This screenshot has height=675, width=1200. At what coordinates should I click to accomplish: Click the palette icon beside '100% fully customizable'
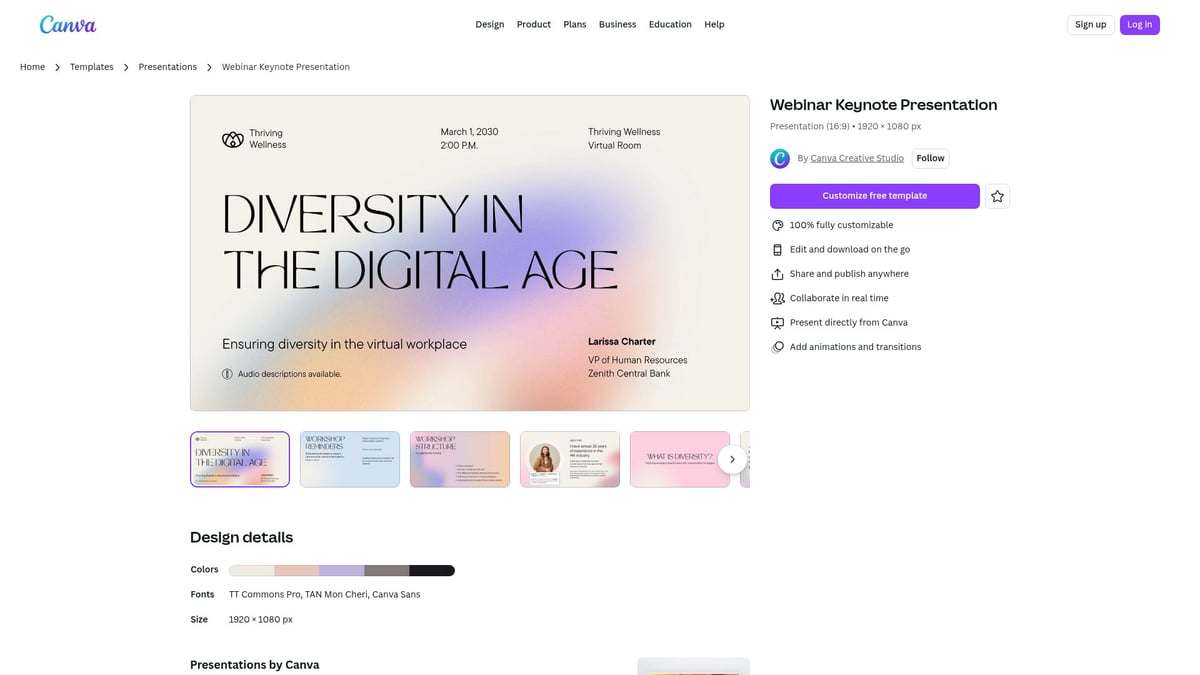[x=777, y=225]
